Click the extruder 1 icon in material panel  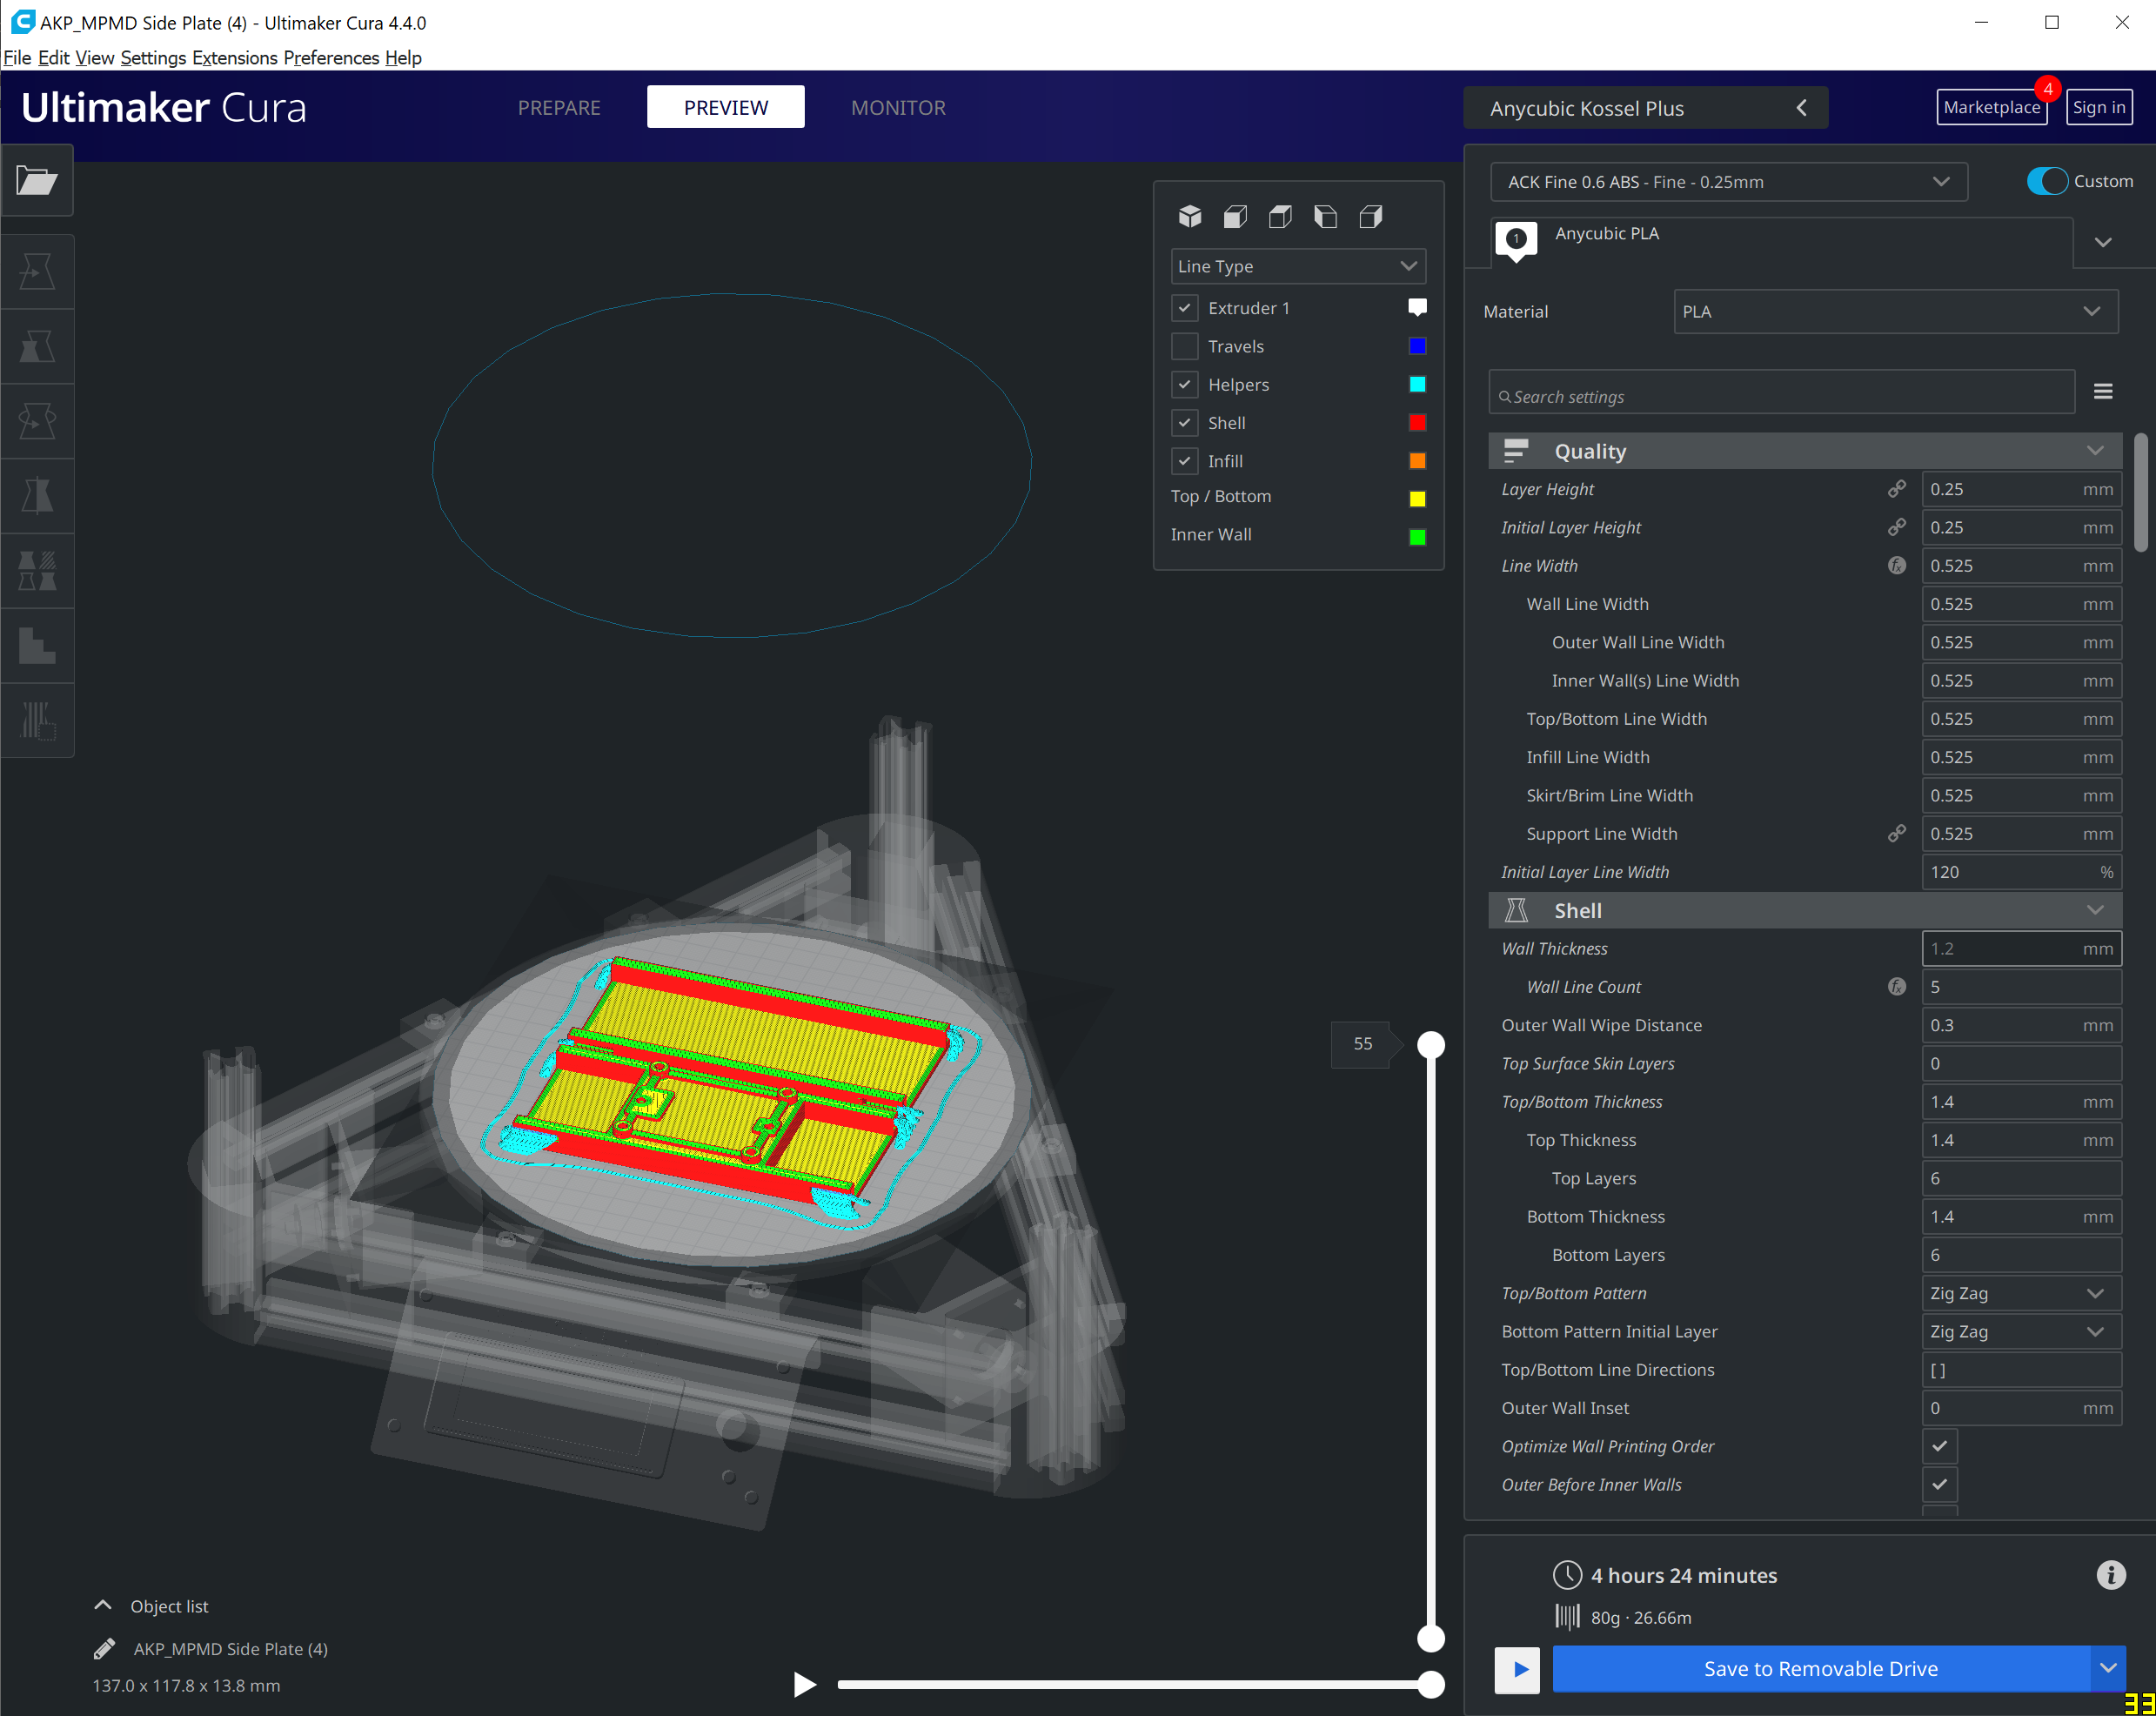[x=1516, y=240]
